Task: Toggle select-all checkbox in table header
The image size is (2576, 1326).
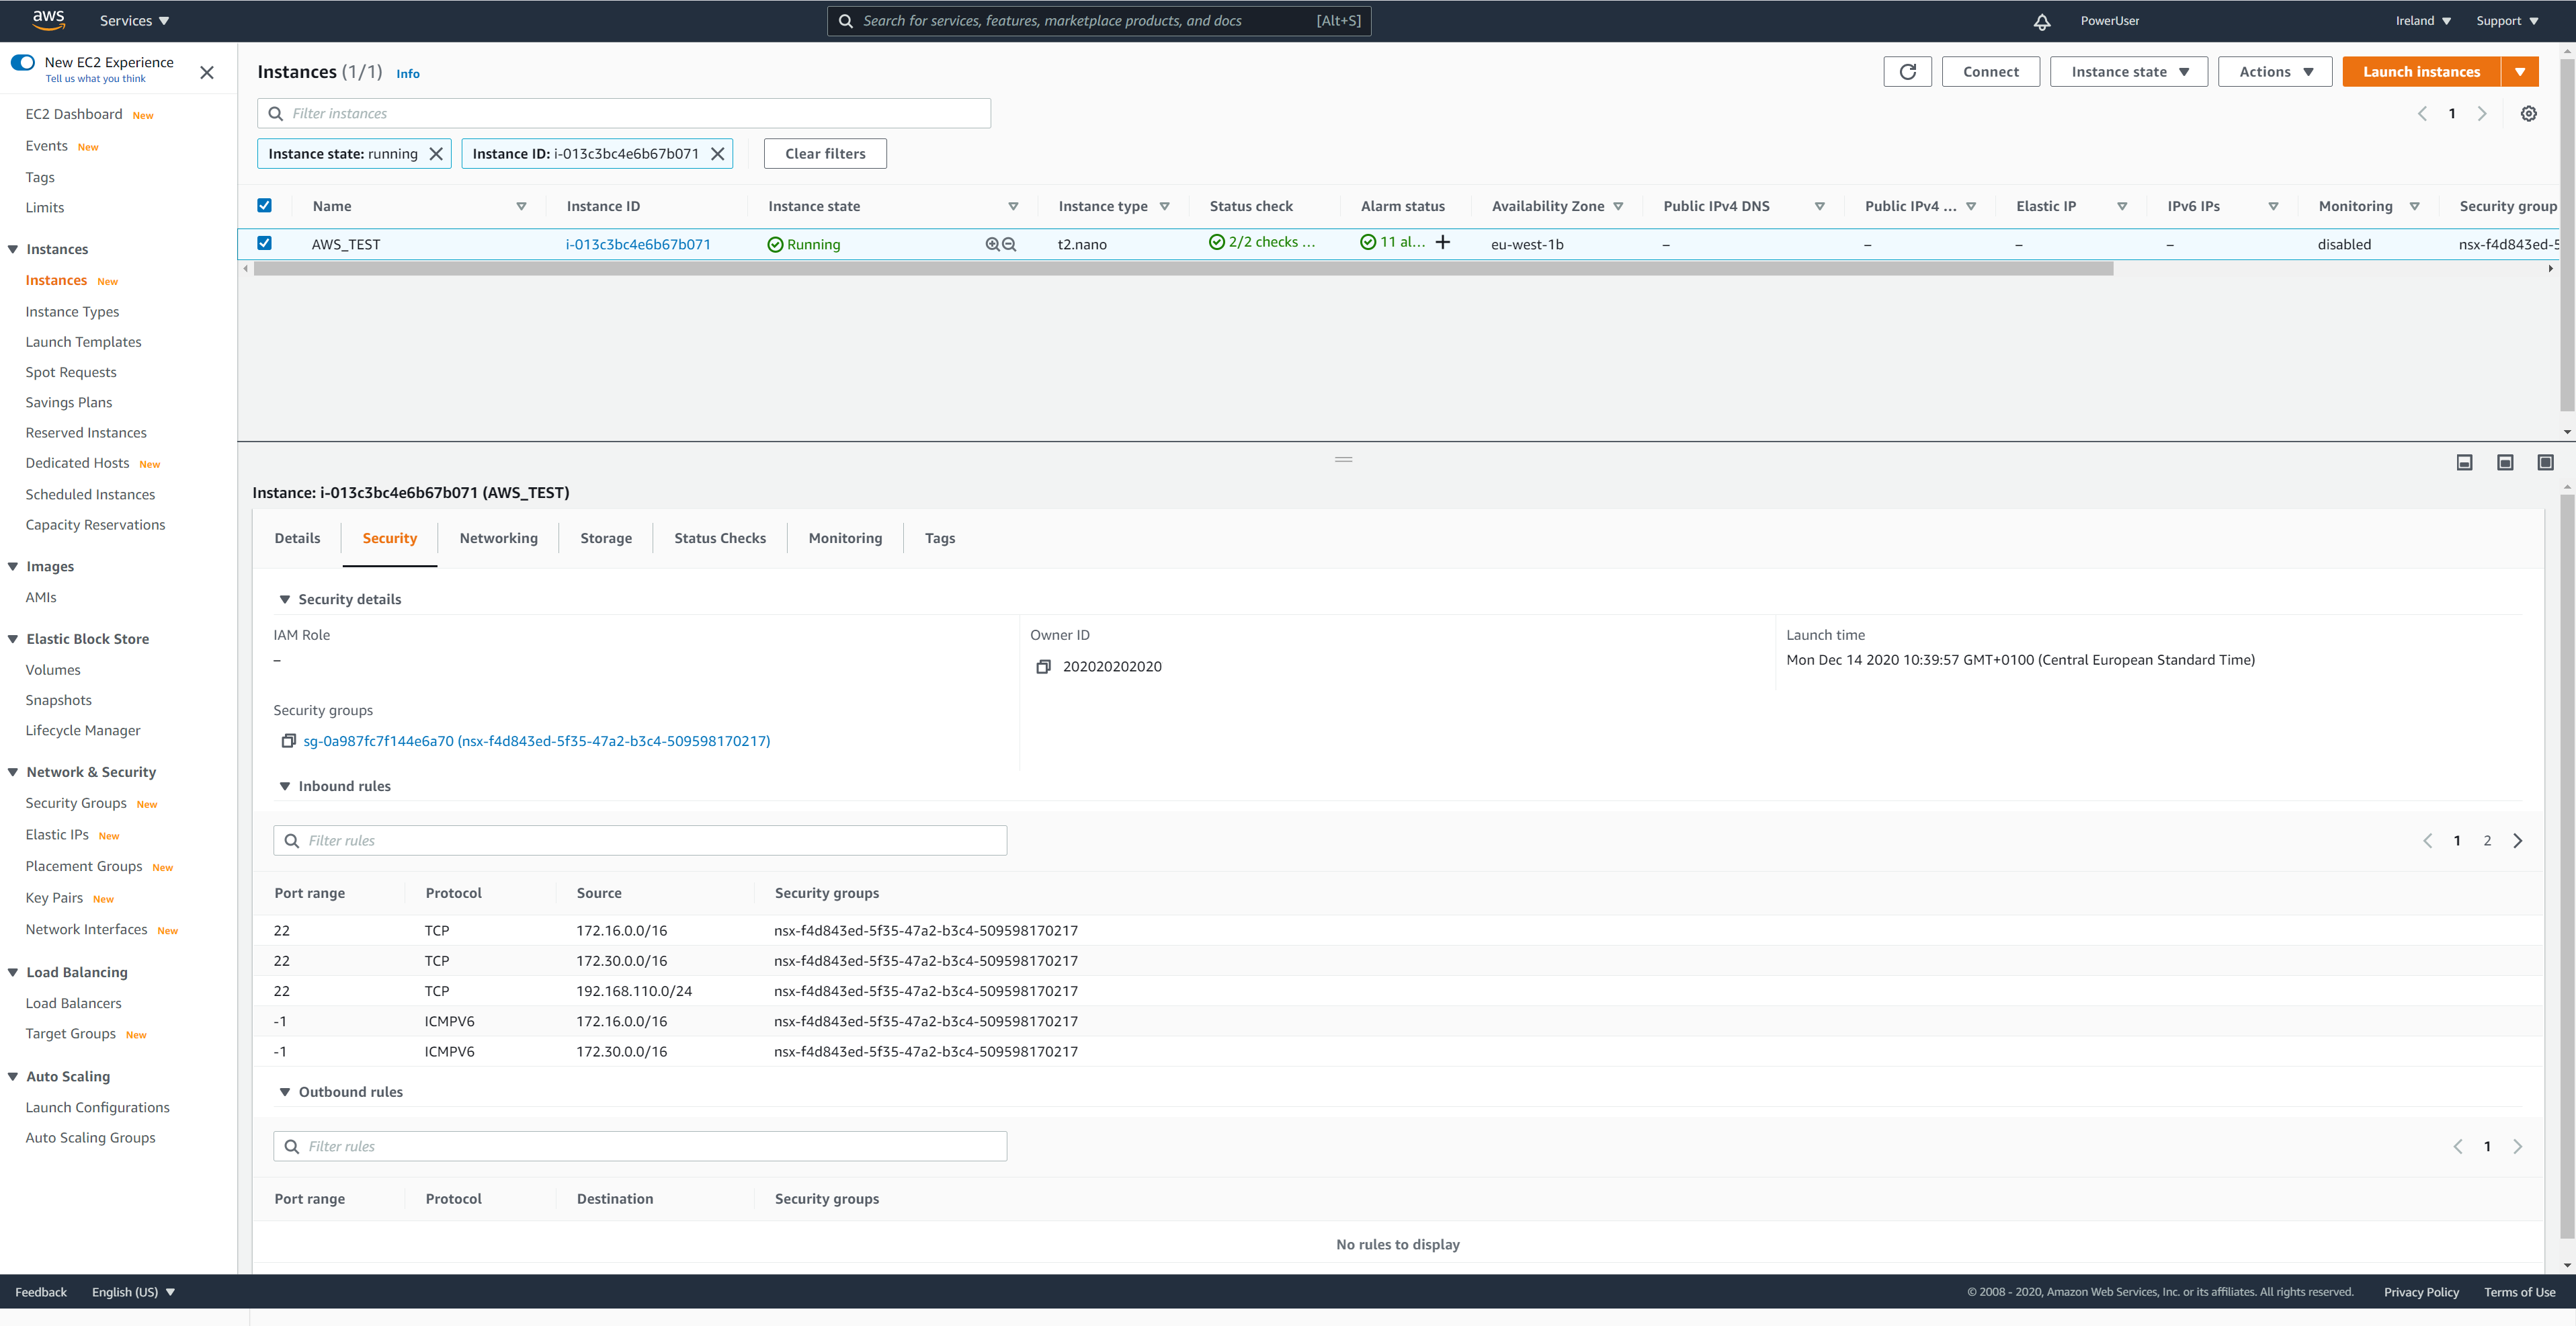Action: coord(264,206)
